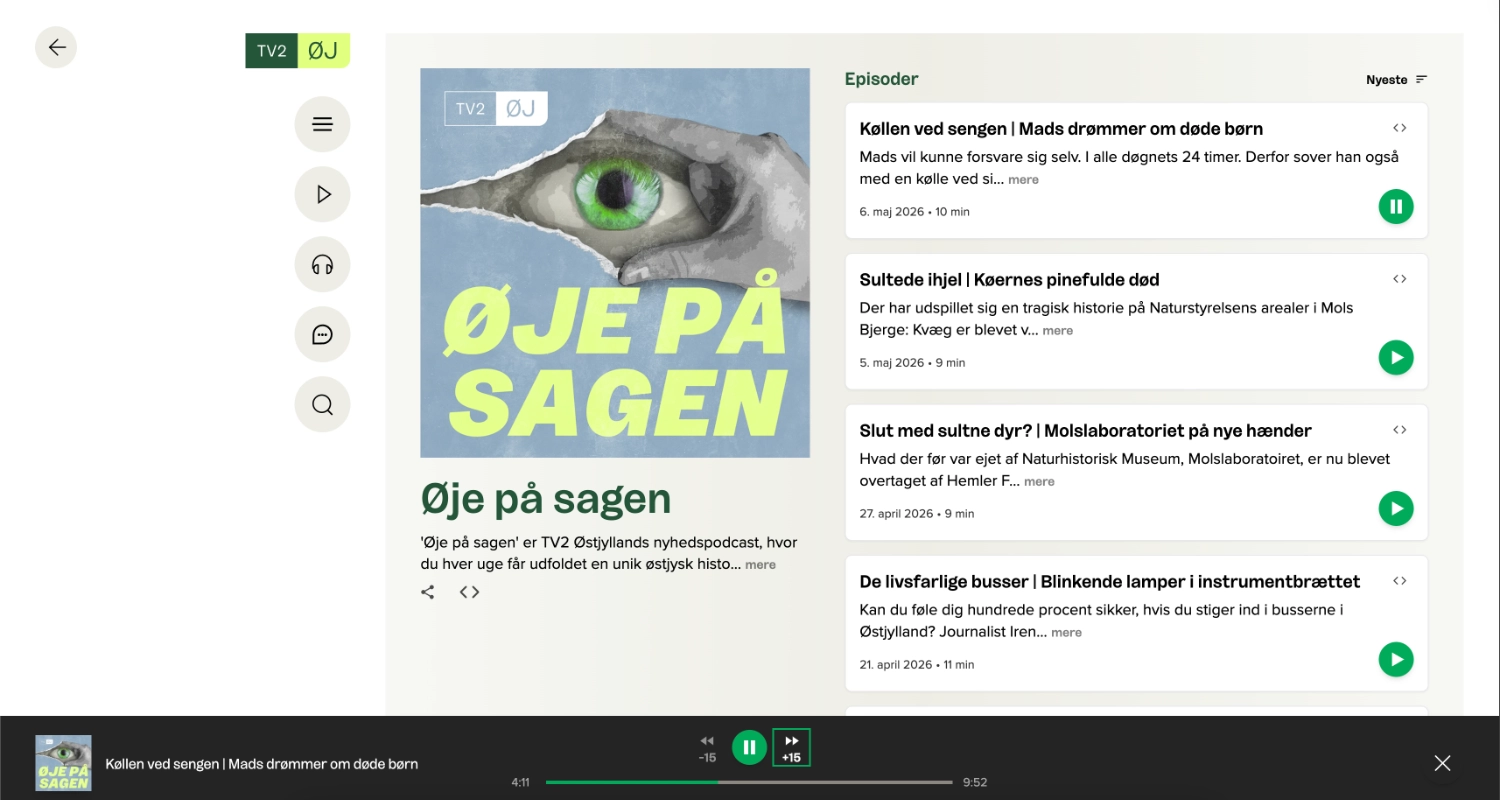Image resolution: width=1500 pixels, height=800 pixels.
Task: Open the headphones podcast section
Action: pos(322,264)
